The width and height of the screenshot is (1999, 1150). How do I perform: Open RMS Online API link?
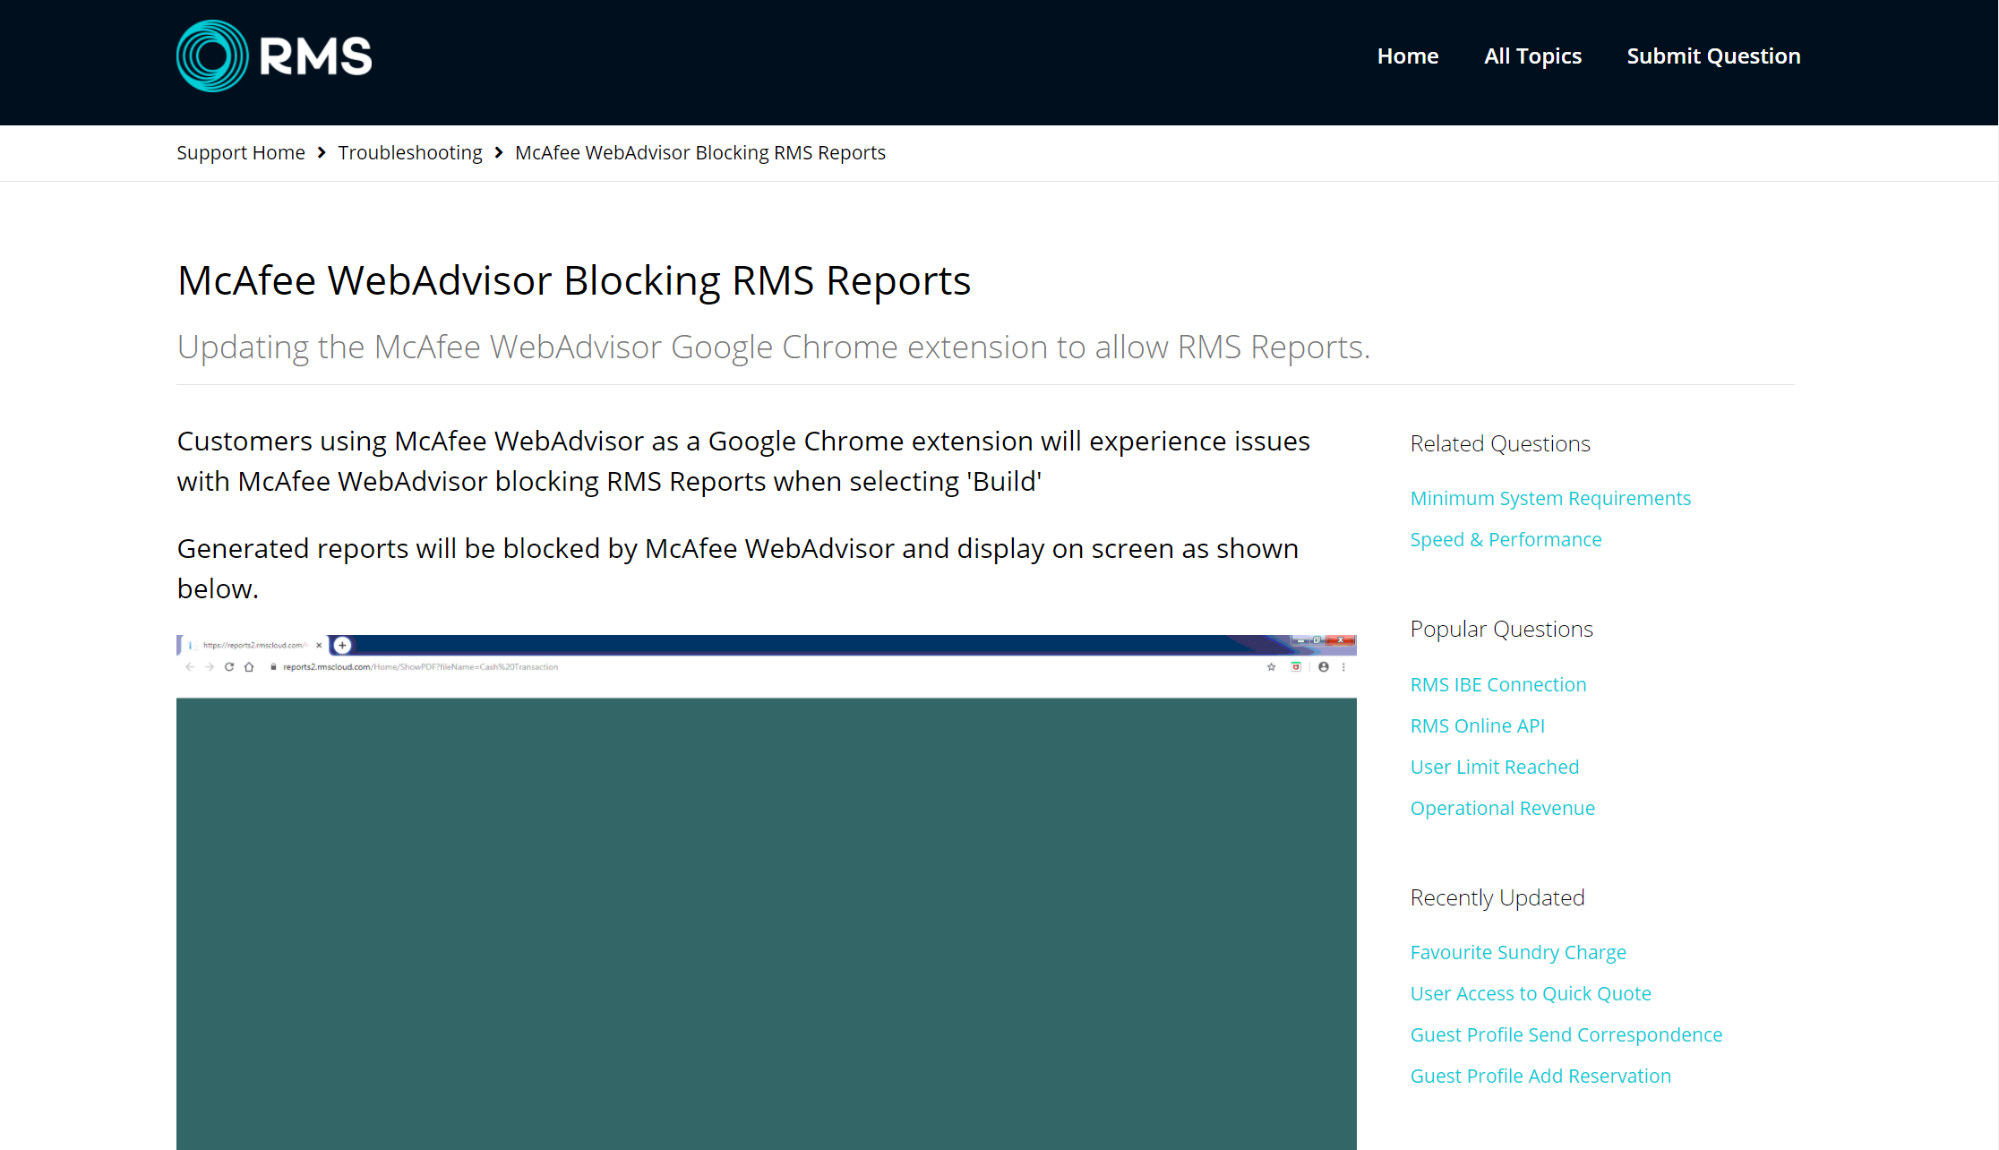pos(1477,725)
